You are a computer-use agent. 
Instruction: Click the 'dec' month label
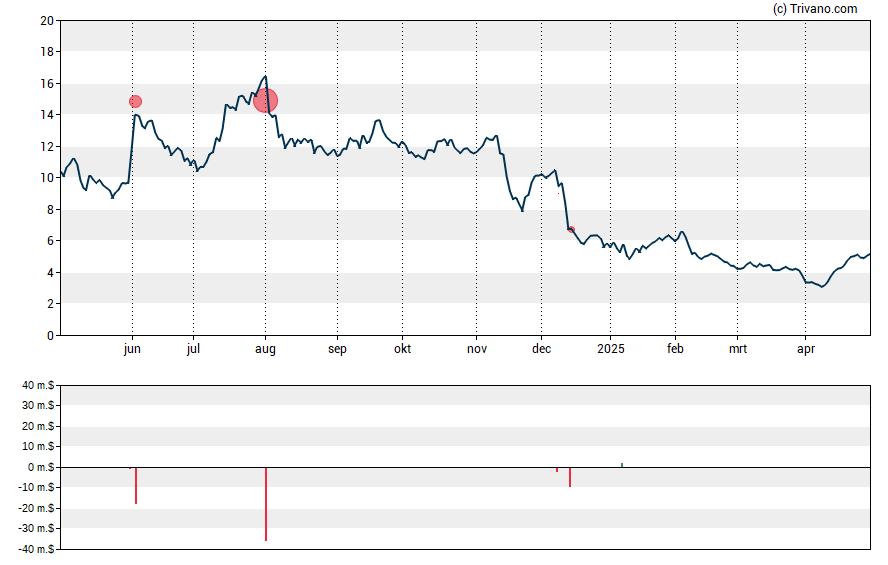pos(541,349)
